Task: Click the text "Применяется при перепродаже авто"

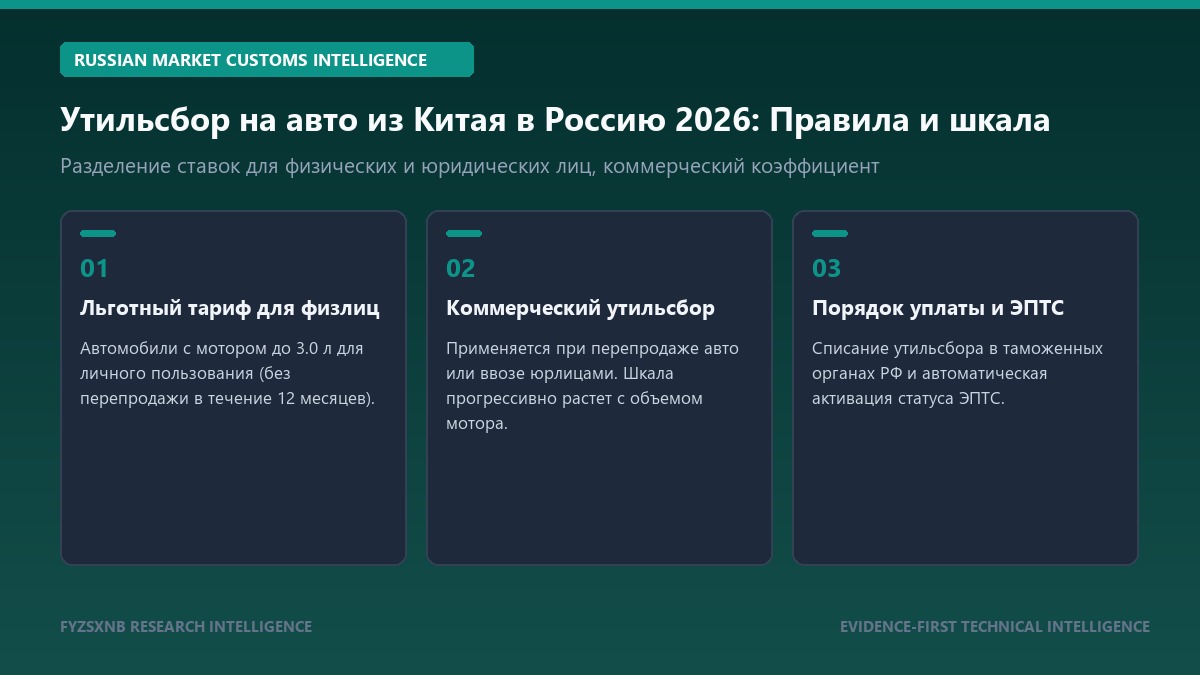Action: [592, 348]
